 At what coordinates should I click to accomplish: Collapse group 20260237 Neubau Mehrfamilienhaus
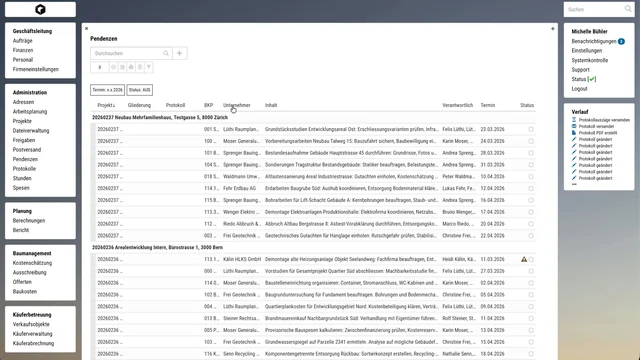coord(160,117)
